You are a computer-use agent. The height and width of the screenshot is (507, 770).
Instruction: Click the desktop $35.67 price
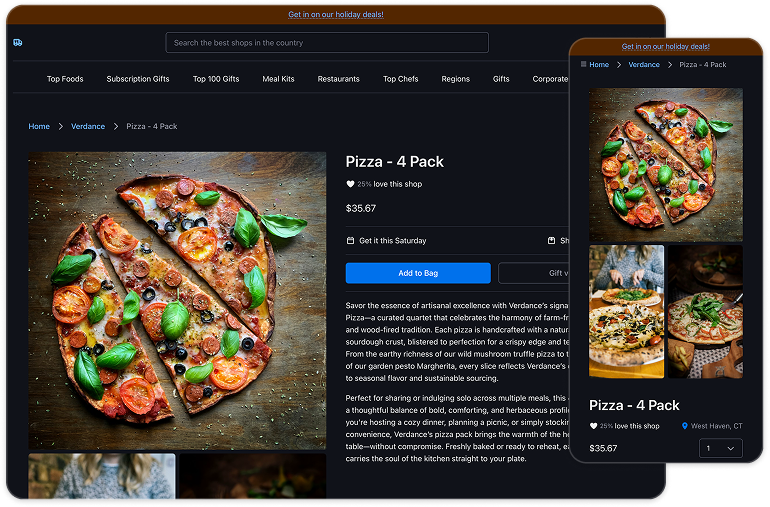click(360, 208)
